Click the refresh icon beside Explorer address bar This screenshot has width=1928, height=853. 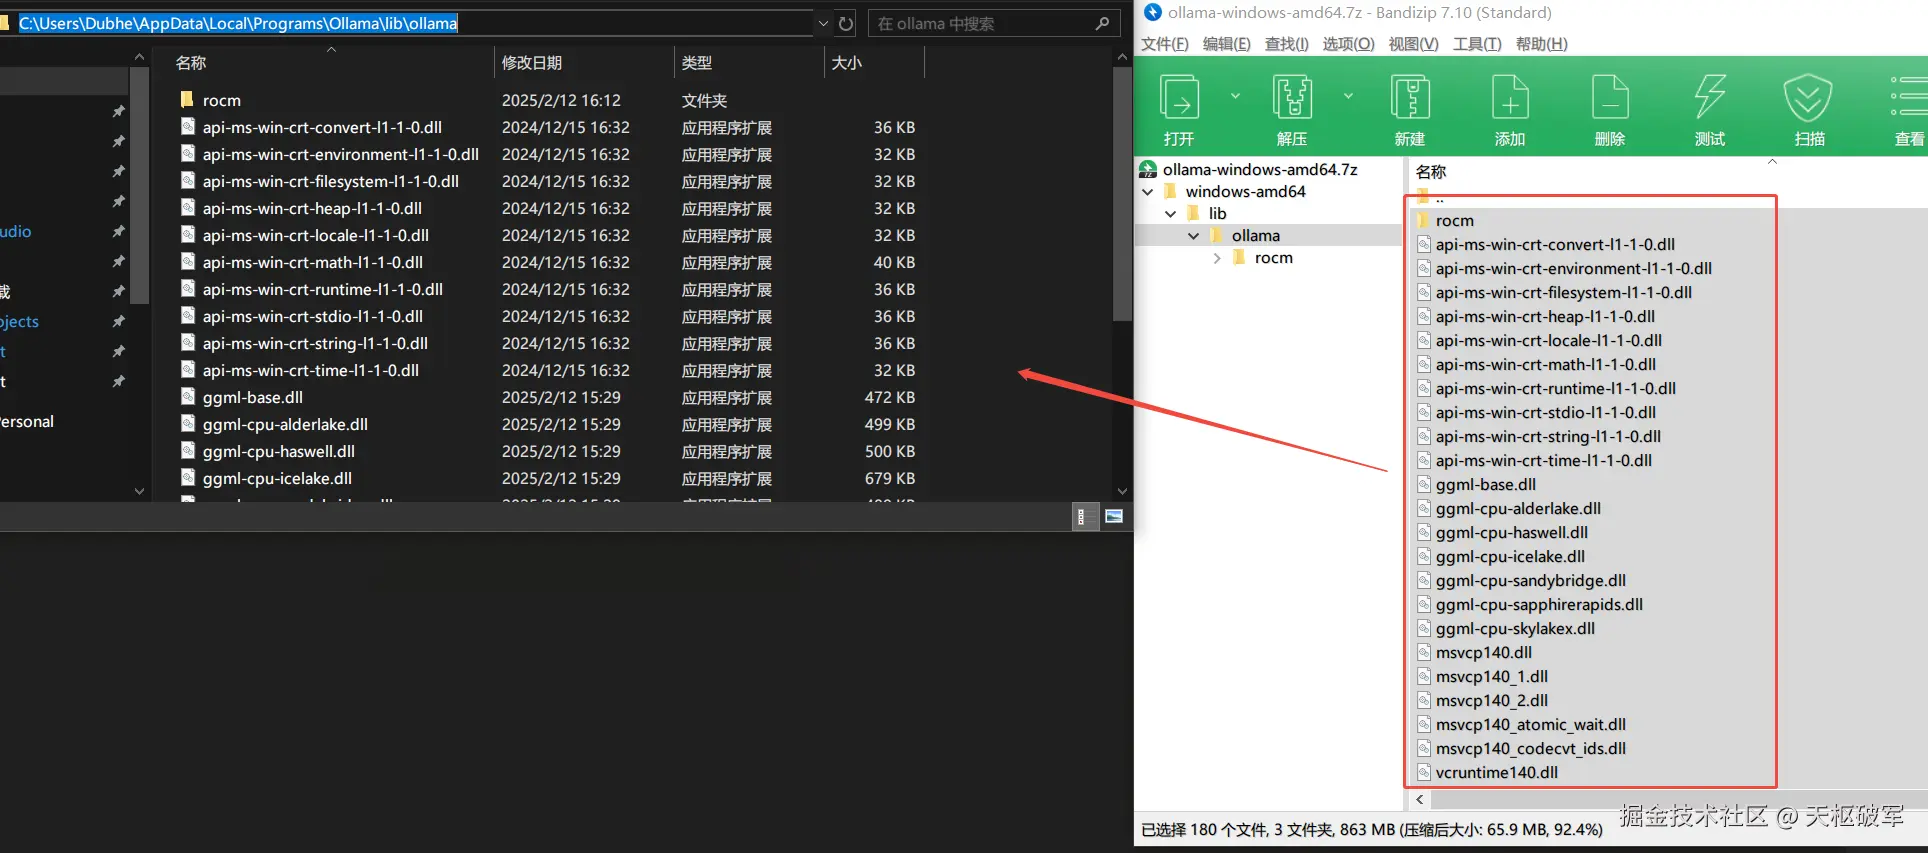click(846, 23)
